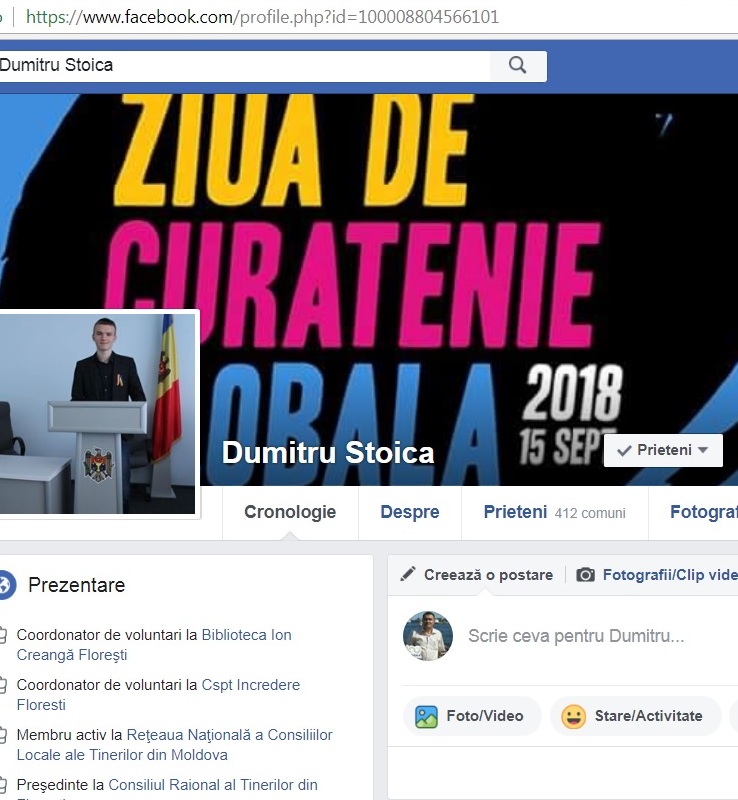
Task: Open the Despre tab
Action: coord(410,512)
